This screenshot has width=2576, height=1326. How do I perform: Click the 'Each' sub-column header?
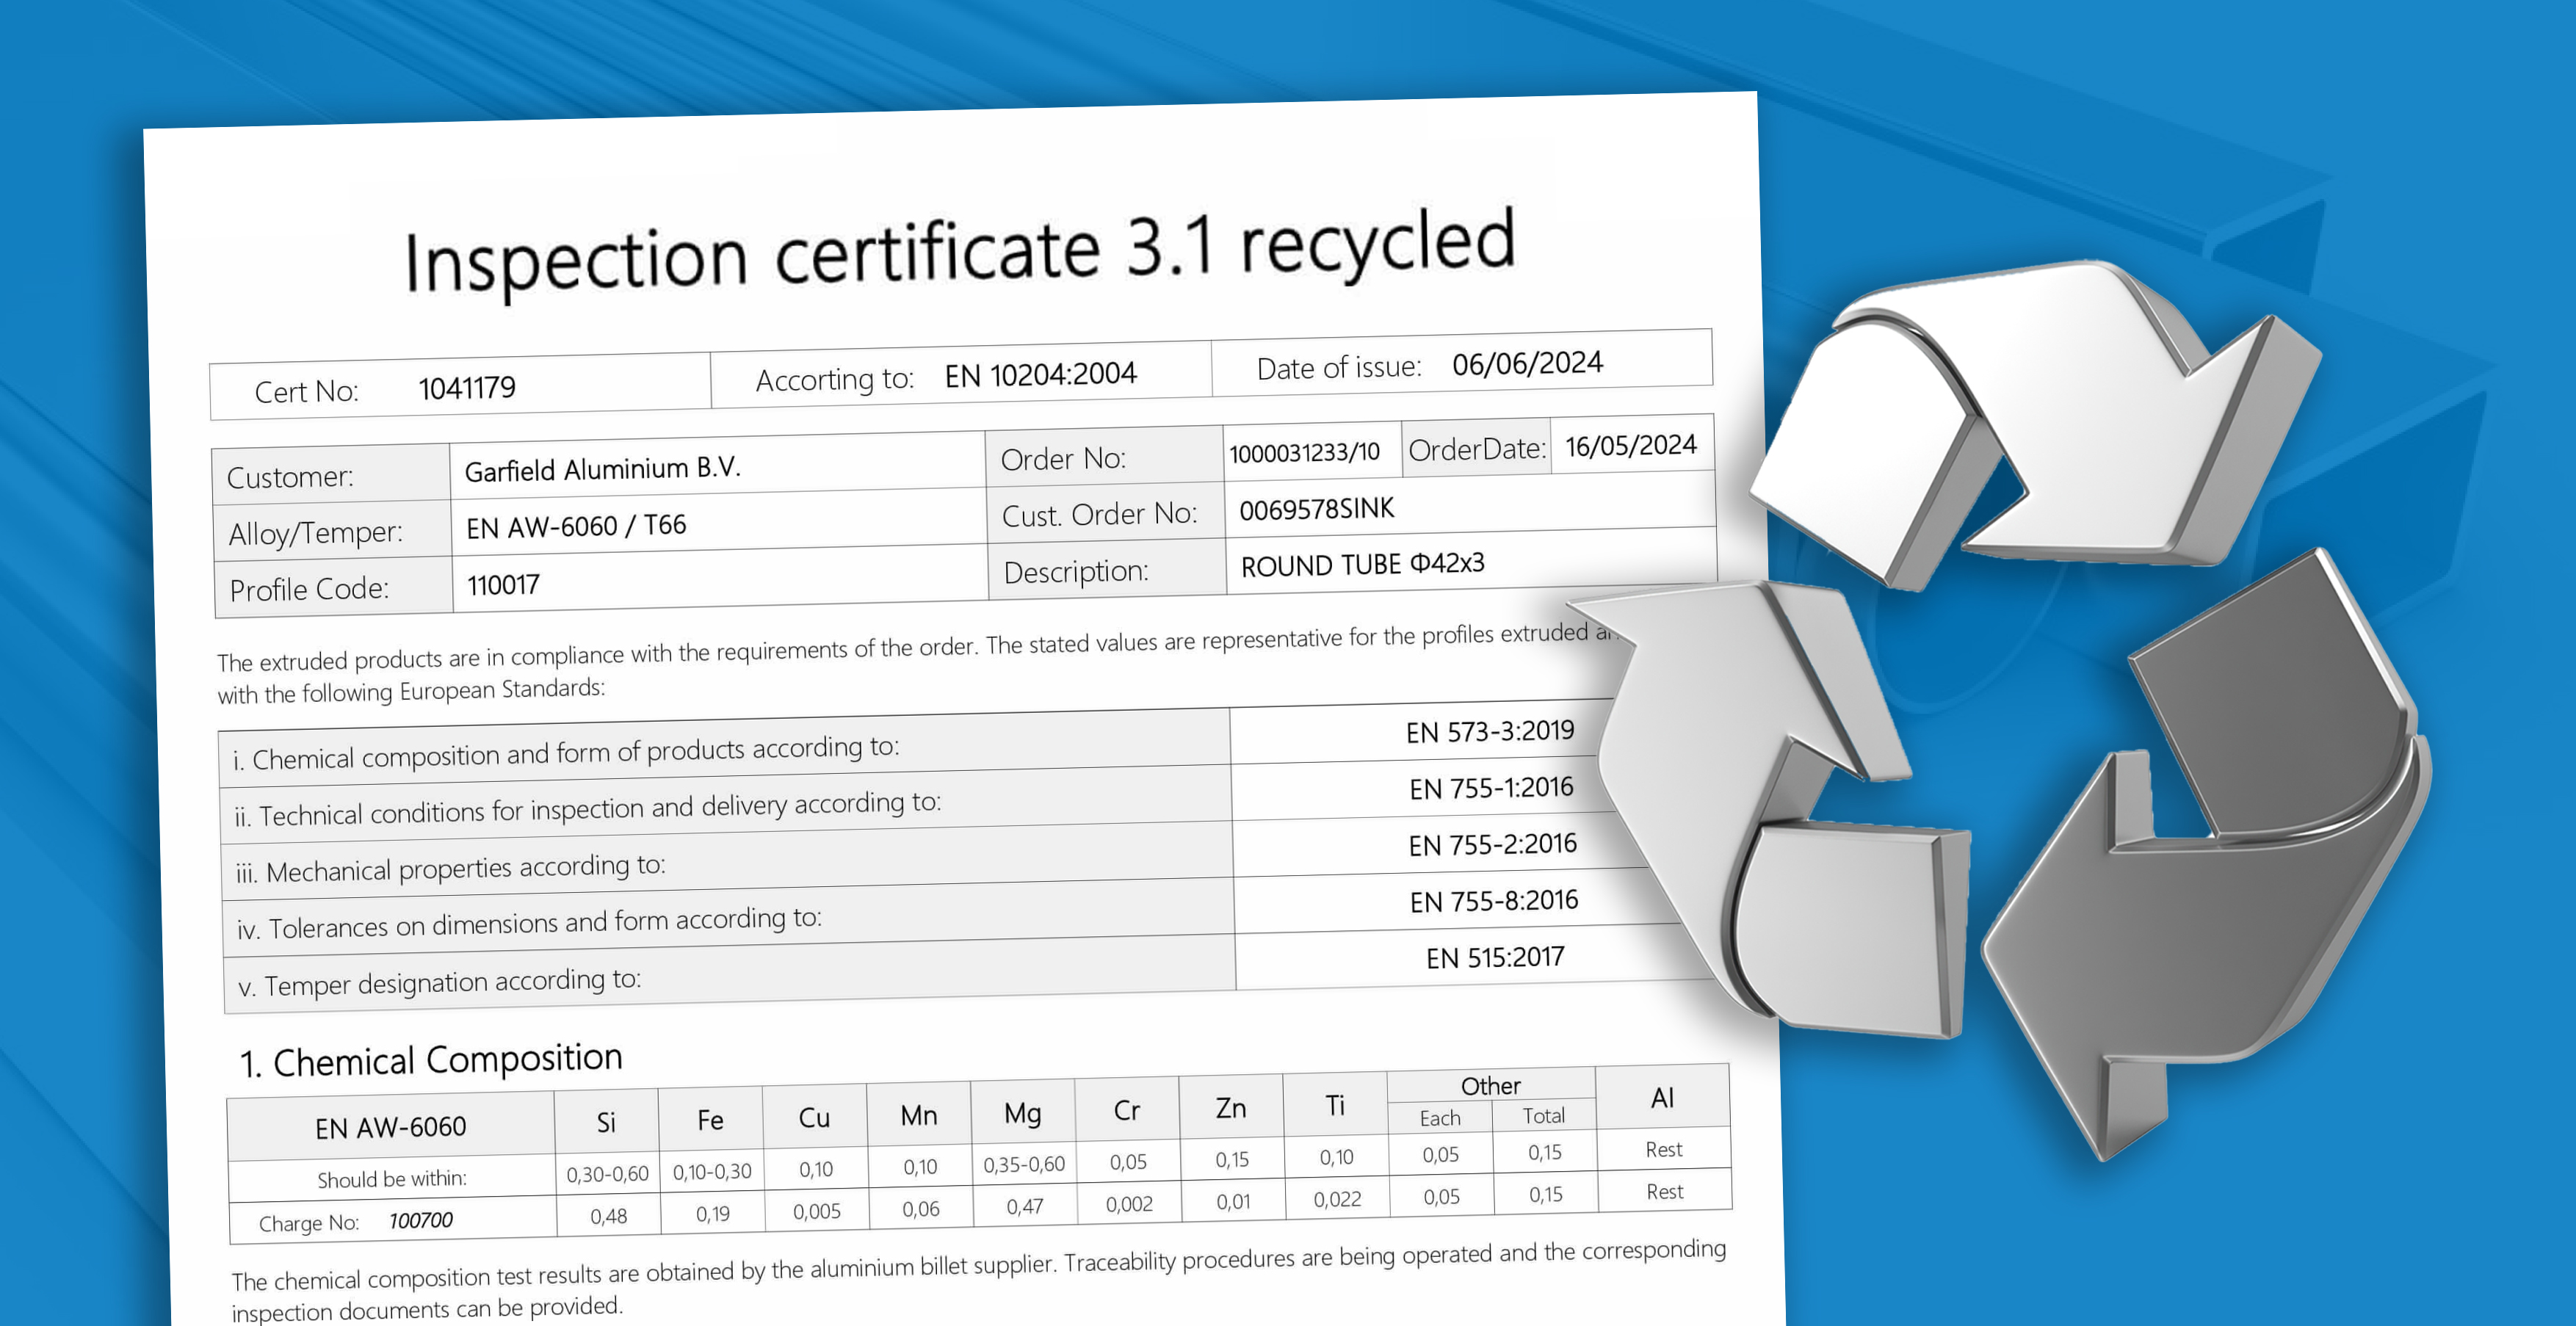(x=1440, y=1117)
